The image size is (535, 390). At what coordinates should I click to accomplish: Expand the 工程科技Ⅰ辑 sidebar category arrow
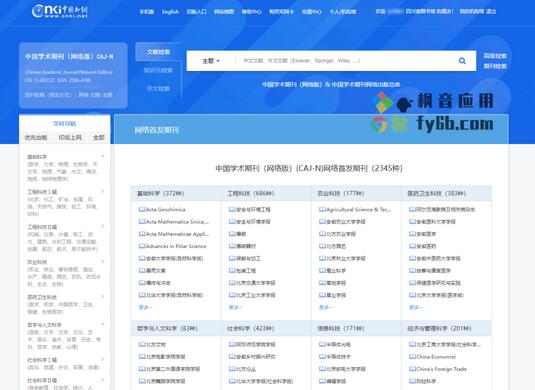click(x=102, y=191)
